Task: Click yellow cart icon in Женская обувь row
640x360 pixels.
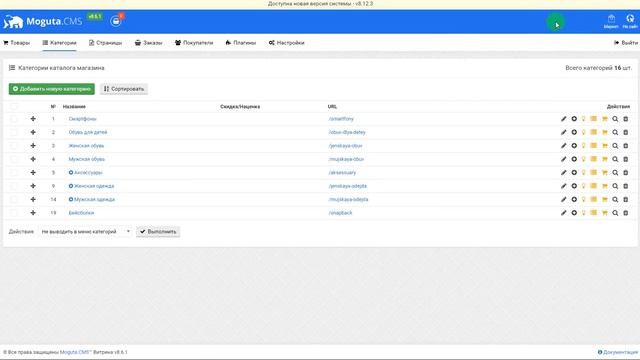Action: pos(604,146)
